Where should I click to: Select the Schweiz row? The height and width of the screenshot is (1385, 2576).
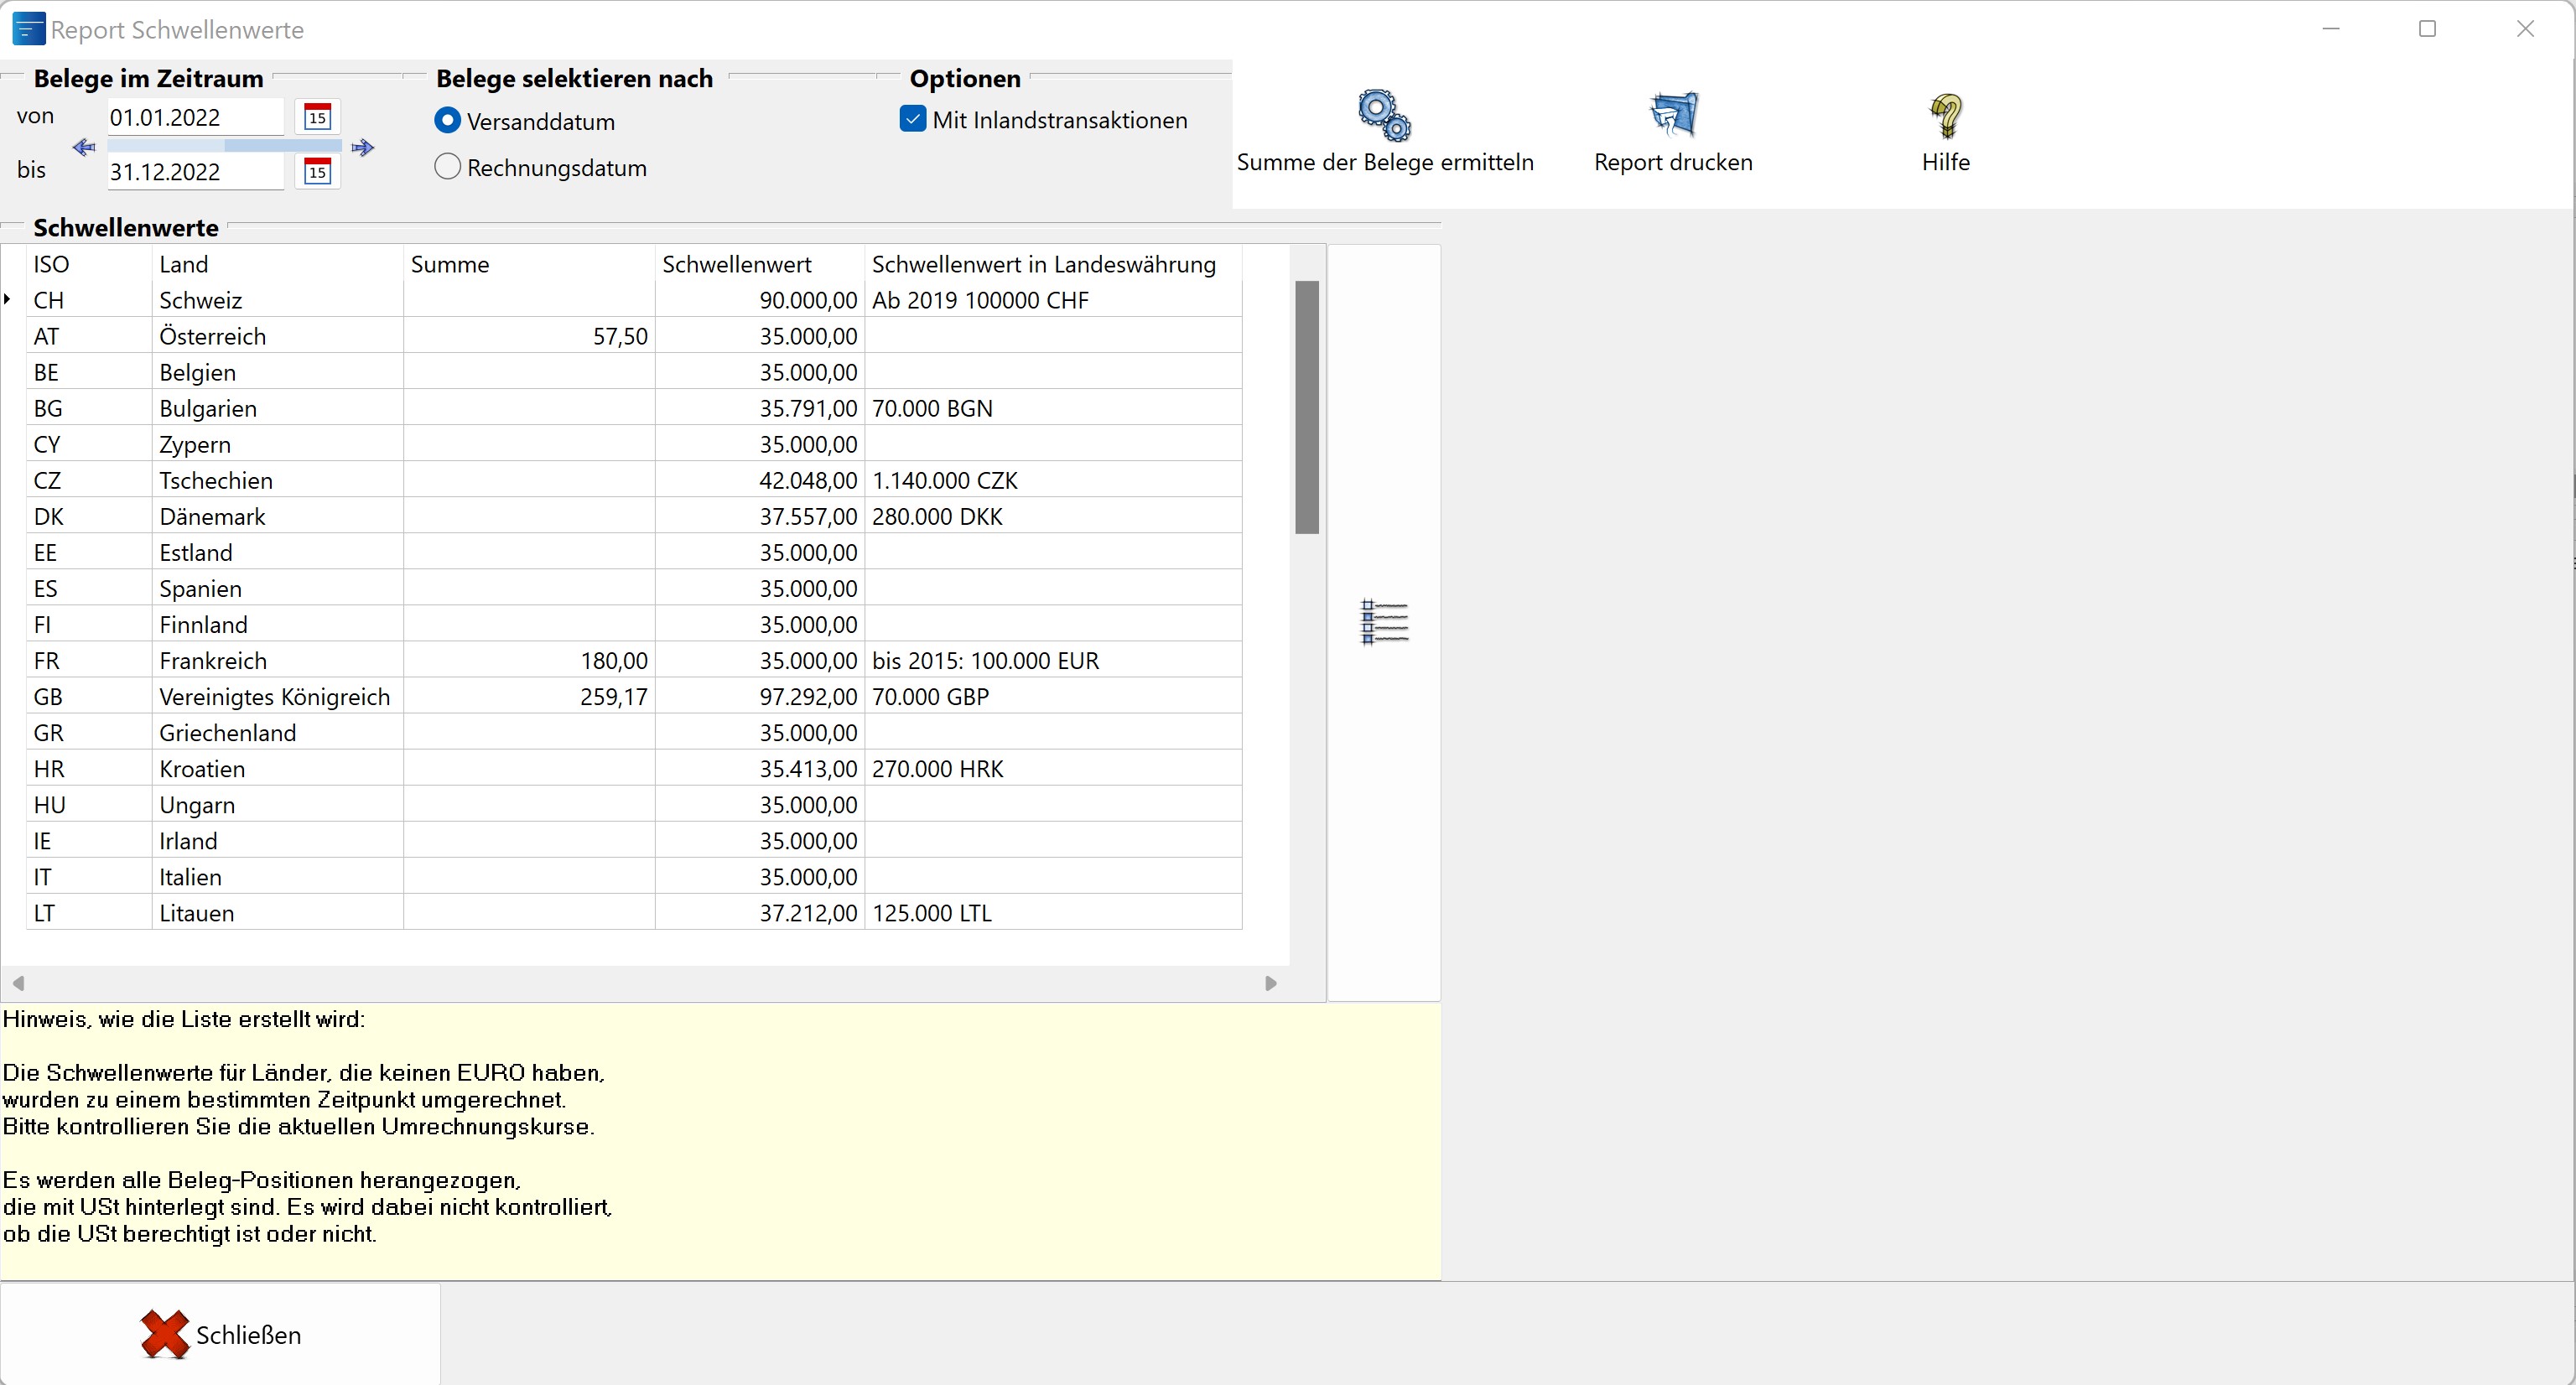click(634, 300)
